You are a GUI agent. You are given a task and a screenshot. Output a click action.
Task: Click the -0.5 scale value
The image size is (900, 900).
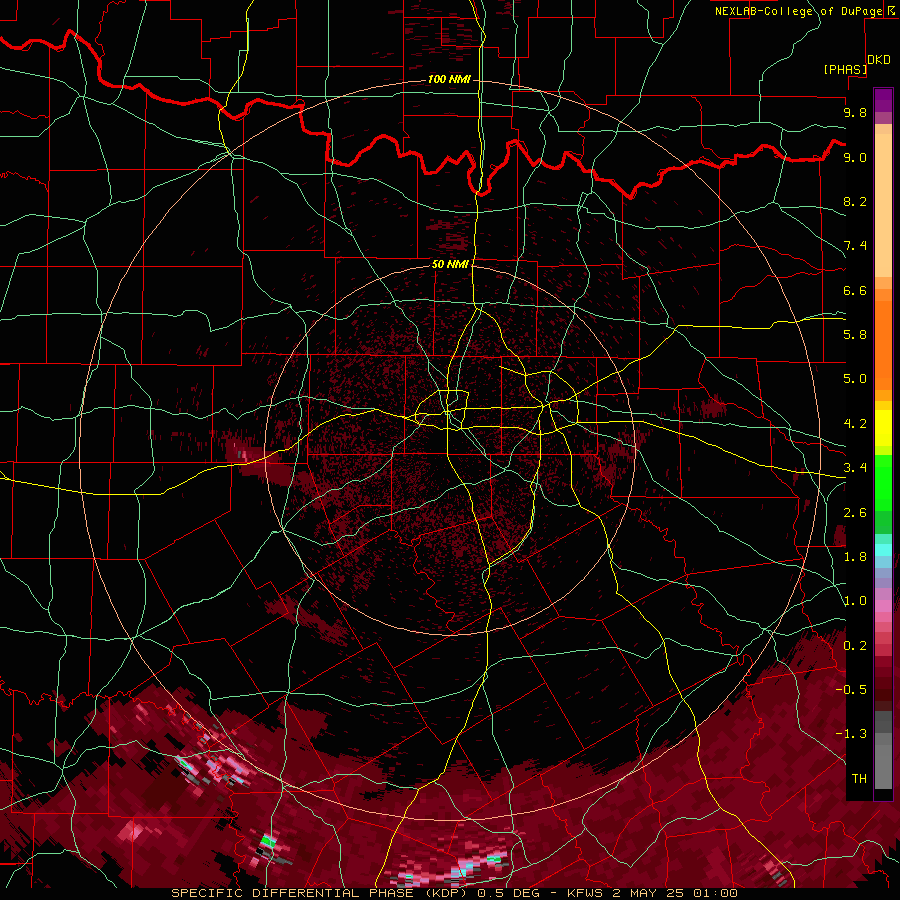(x=851, y=689)
